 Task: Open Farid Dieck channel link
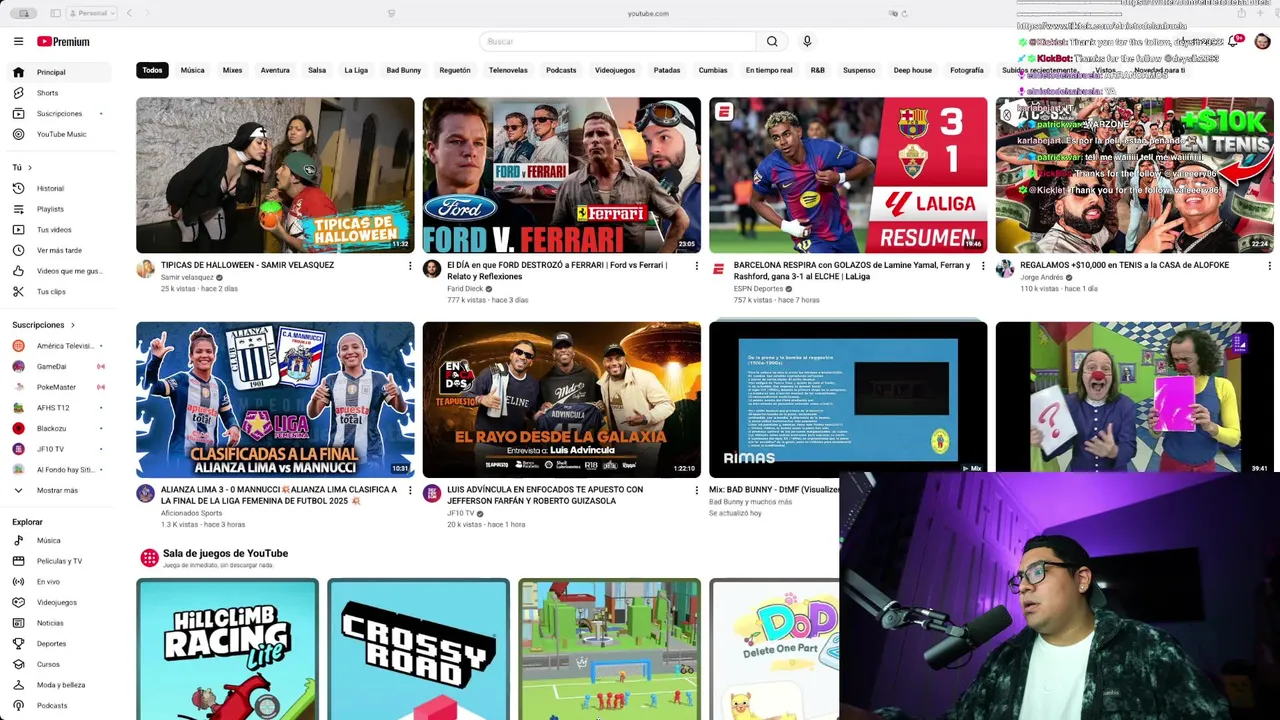coord(465,289)
